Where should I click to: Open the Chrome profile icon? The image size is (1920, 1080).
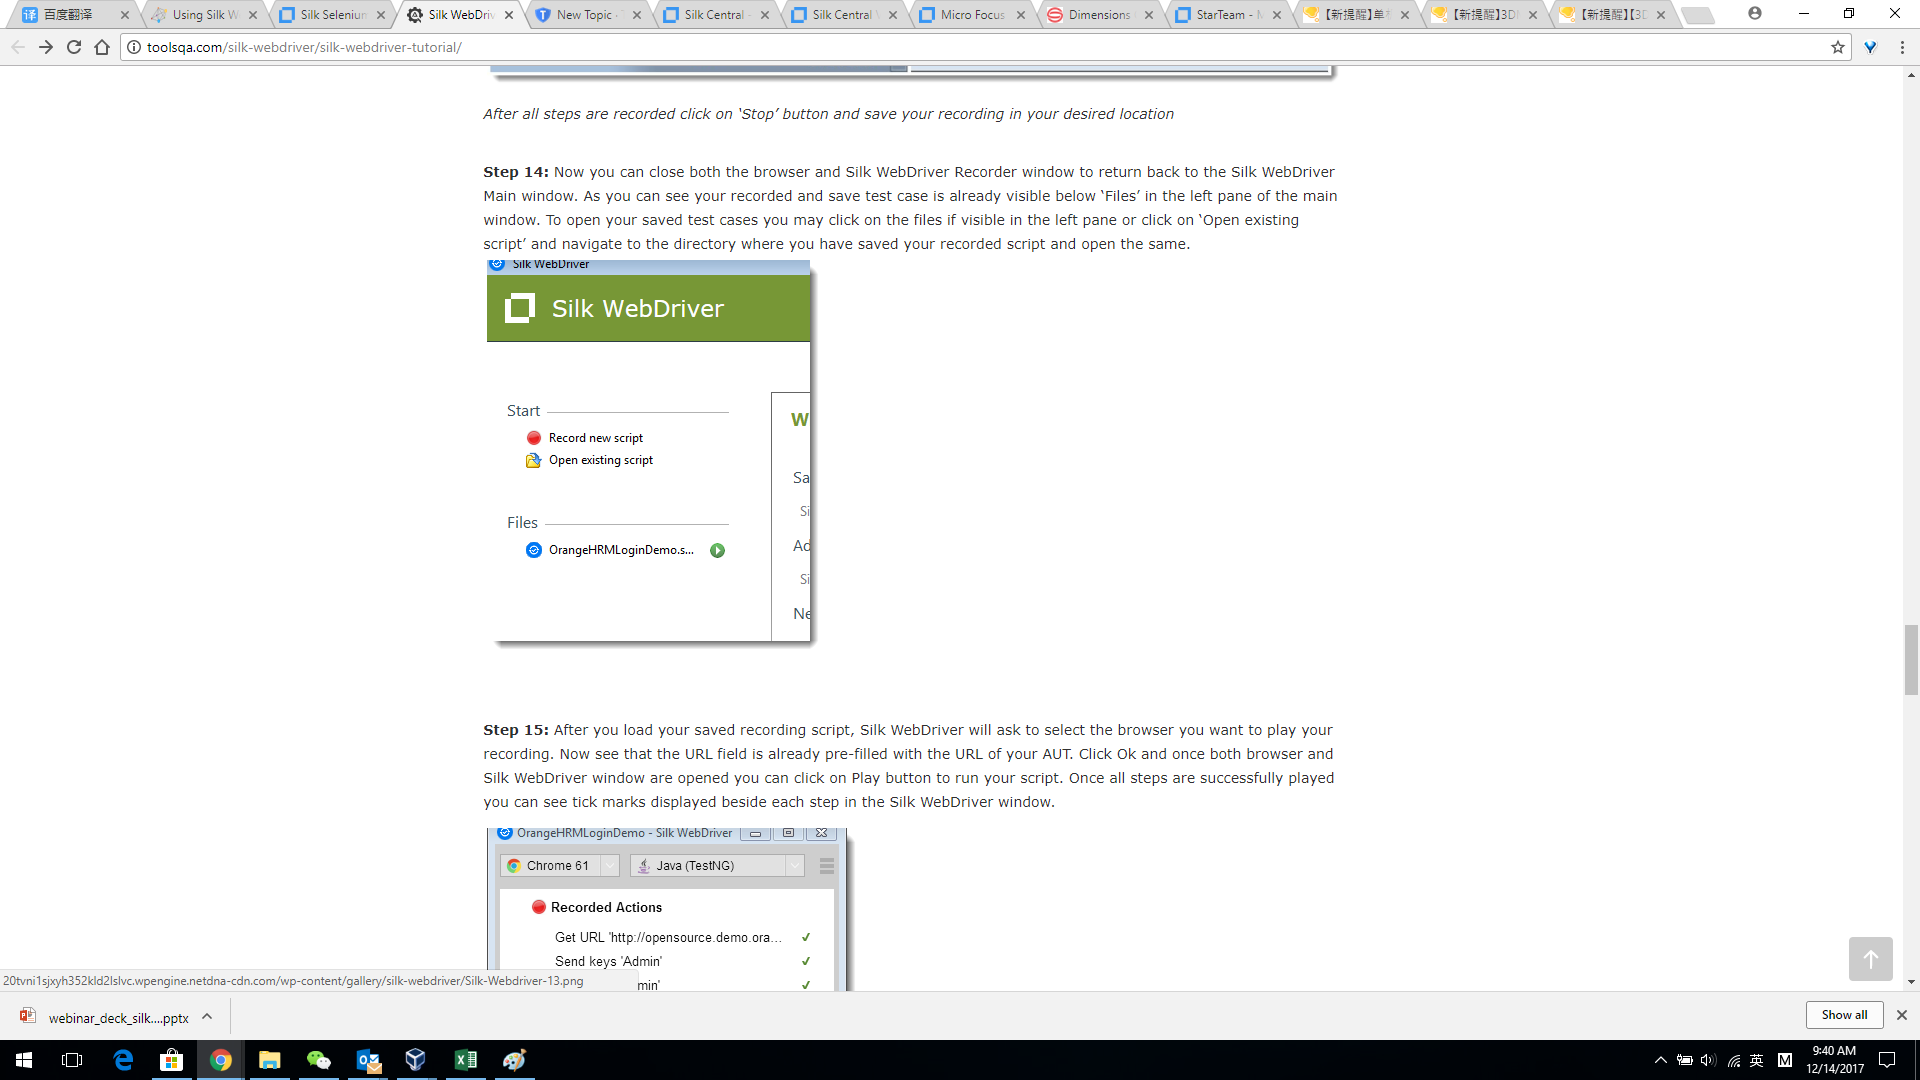1755,13
